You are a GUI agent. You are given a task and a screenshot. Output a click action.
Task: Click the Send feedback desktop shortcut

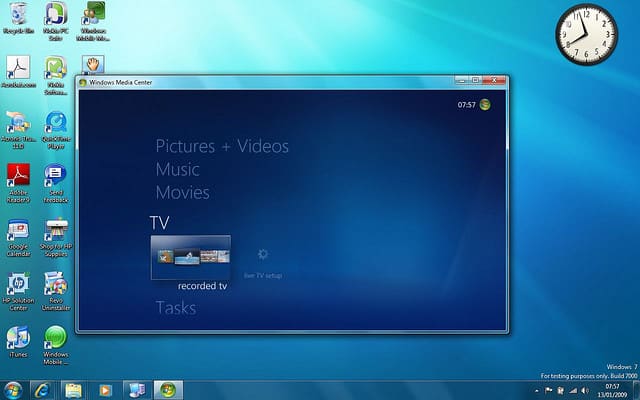pos(56,176)
